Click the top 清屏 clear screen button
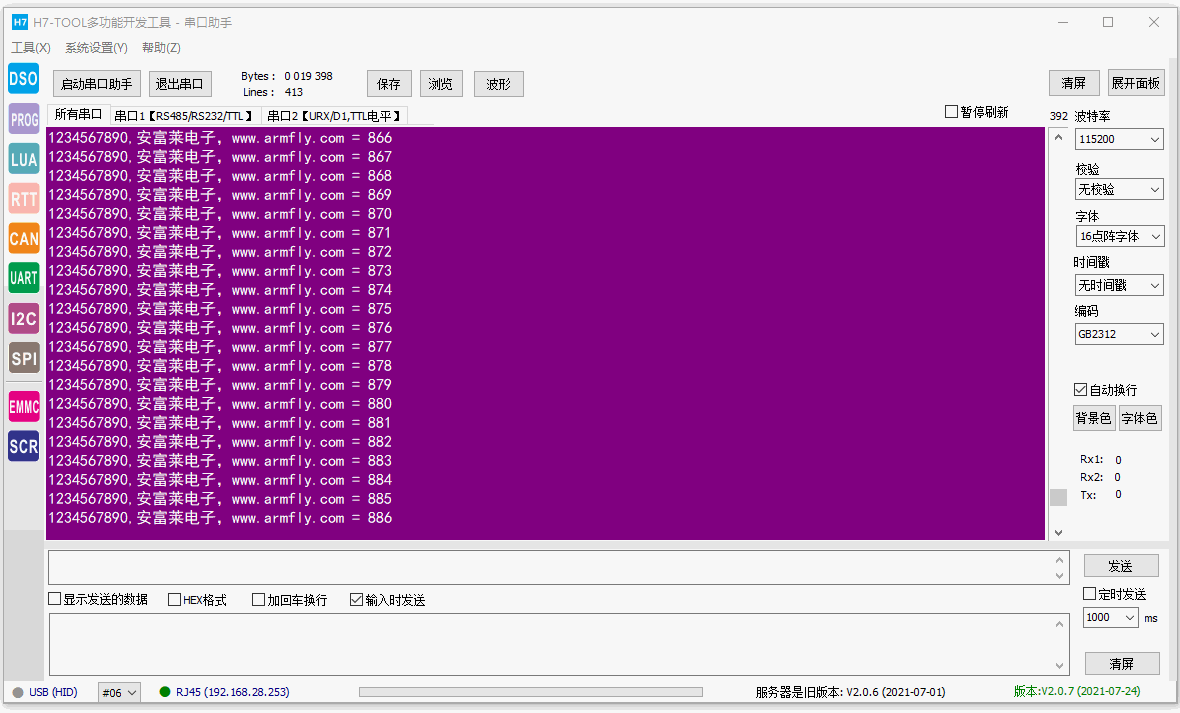 (1074, 83)
